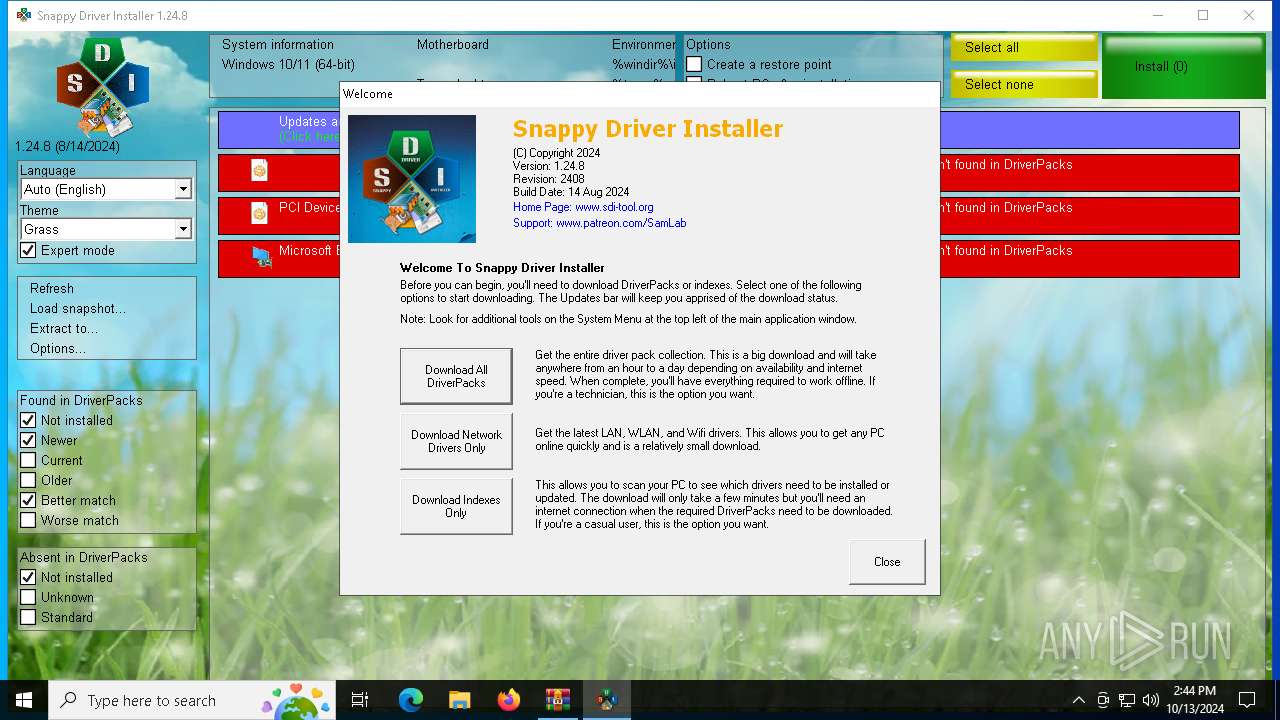Open Options... from the sidebar menu
Image resolution: width=1280 pixels, height=720 pixels.
(x=58, y=348)
